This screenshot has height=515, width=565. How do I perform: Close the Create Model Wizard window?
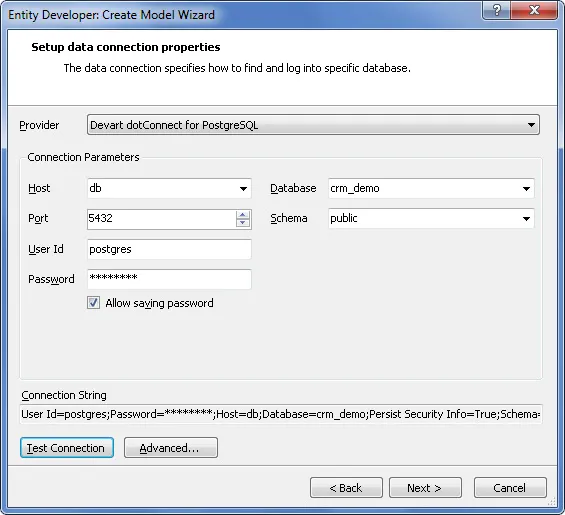click(x=534, y=10)
